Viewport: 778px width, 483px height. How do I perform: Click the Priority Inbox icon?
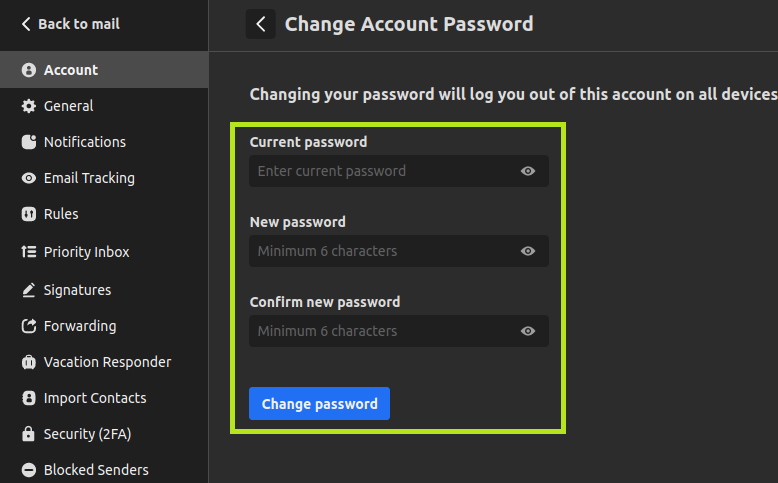(28, 252)
